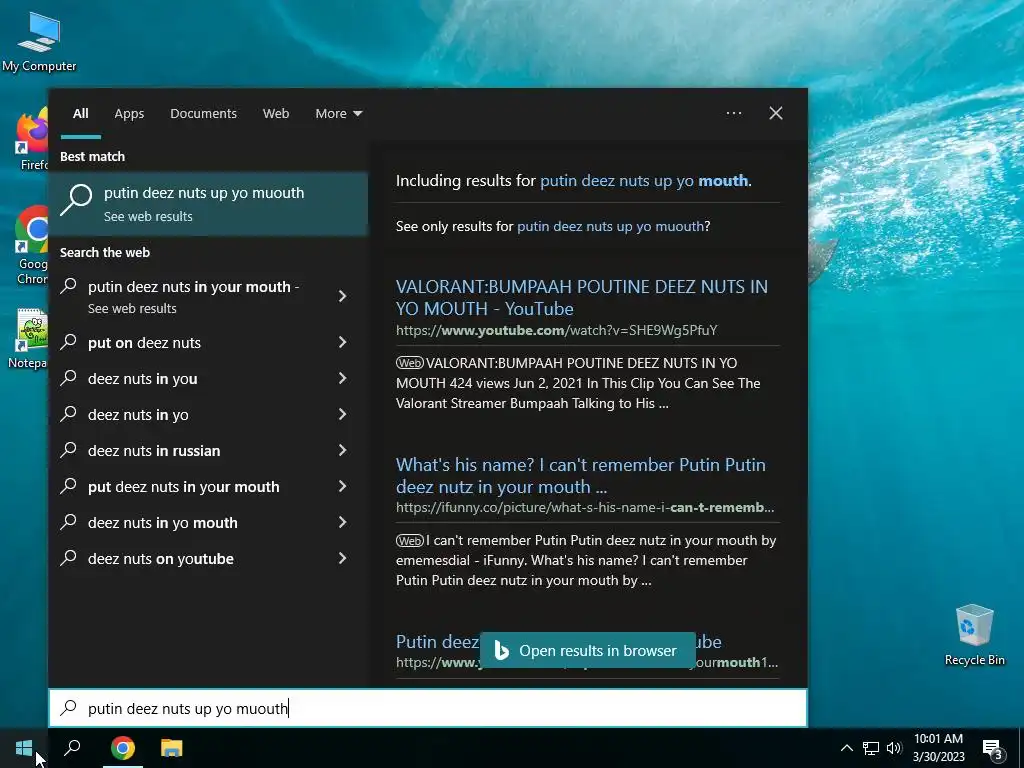This screenshot has width=1024, height=768.
Task: Click the youtube.com/watch?v=SHE9Wg5PfuY URL
Action: [x=556, y=330]
